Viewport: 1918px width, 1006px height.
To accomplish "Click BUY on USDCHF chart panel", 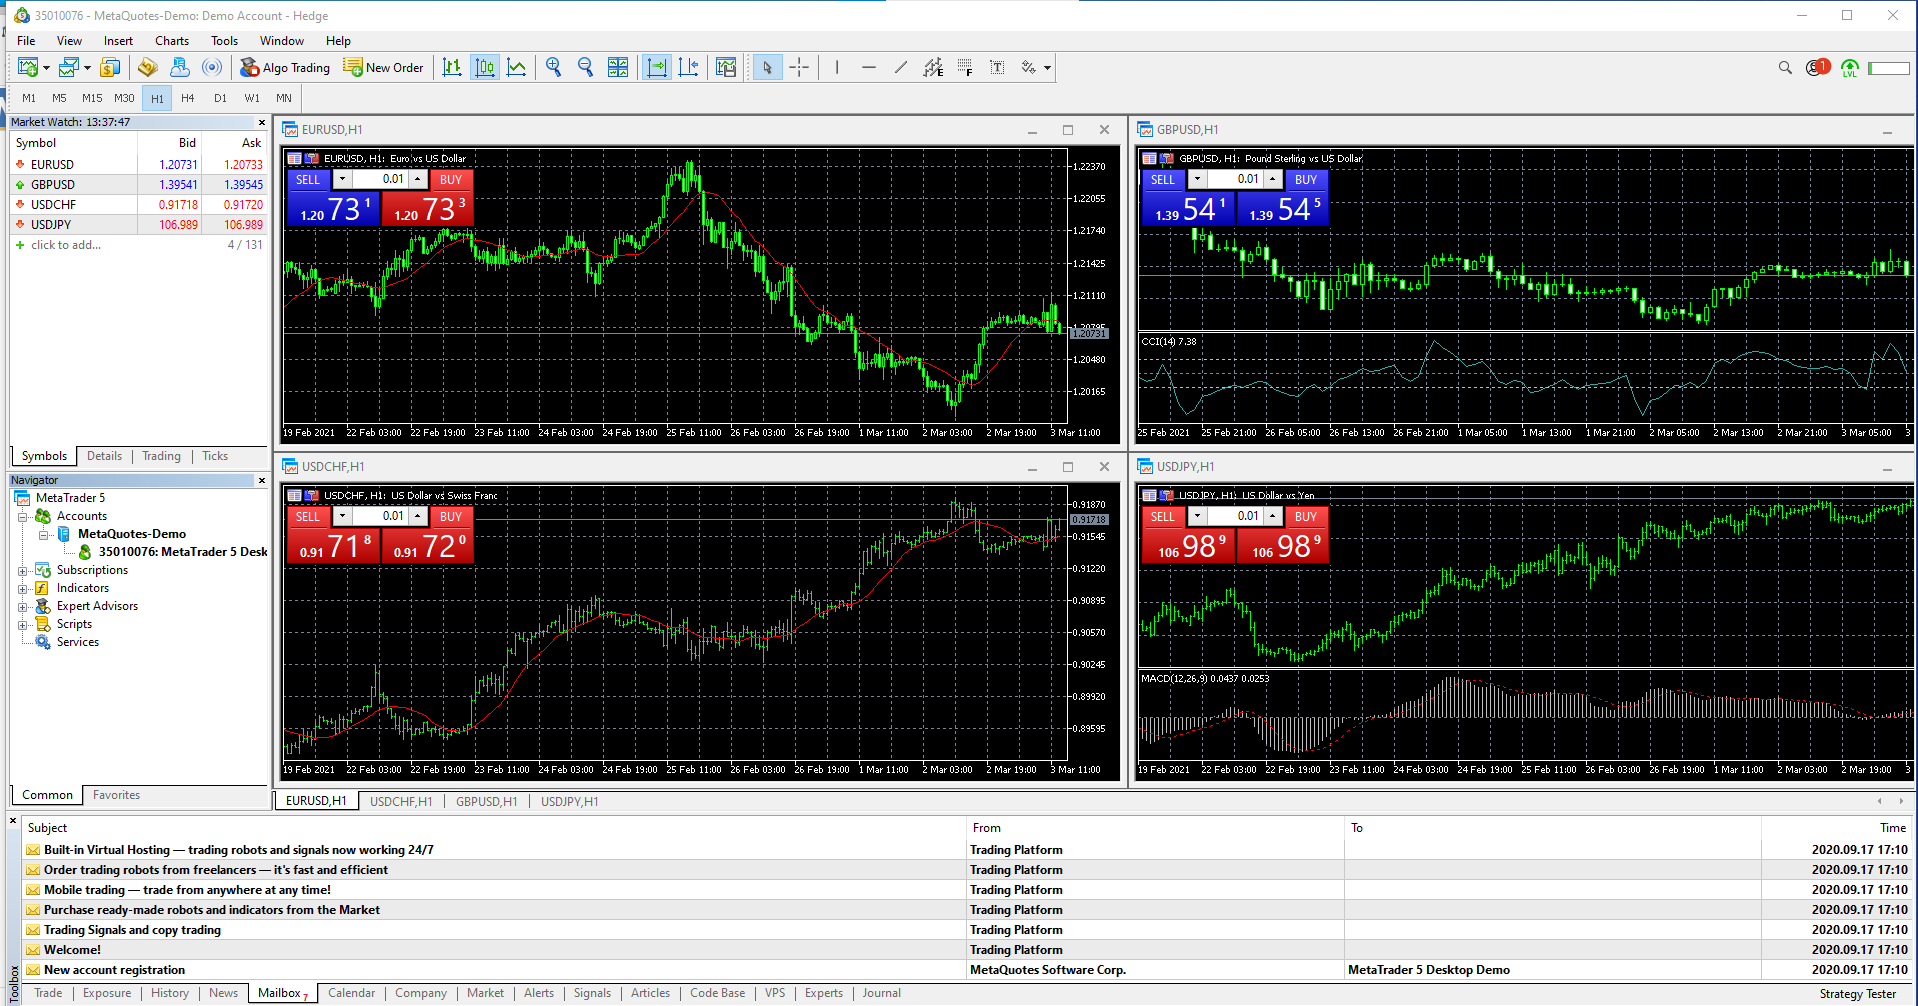I will coord(451,517).
